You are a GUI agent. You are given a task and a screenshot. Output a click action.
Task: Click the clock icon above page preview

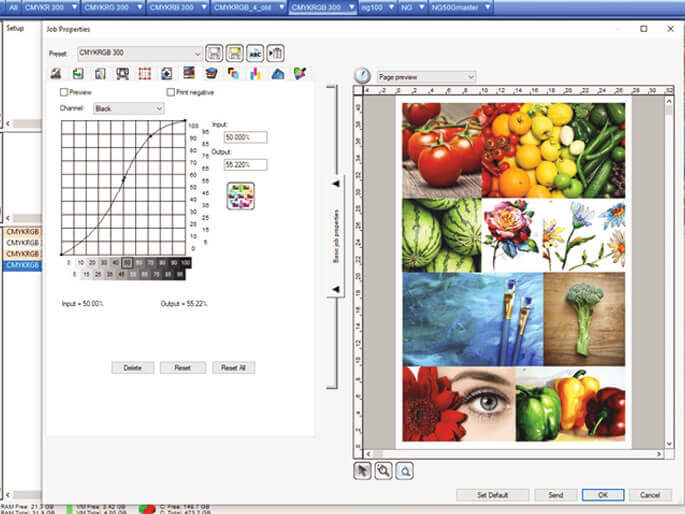(362, 76)
